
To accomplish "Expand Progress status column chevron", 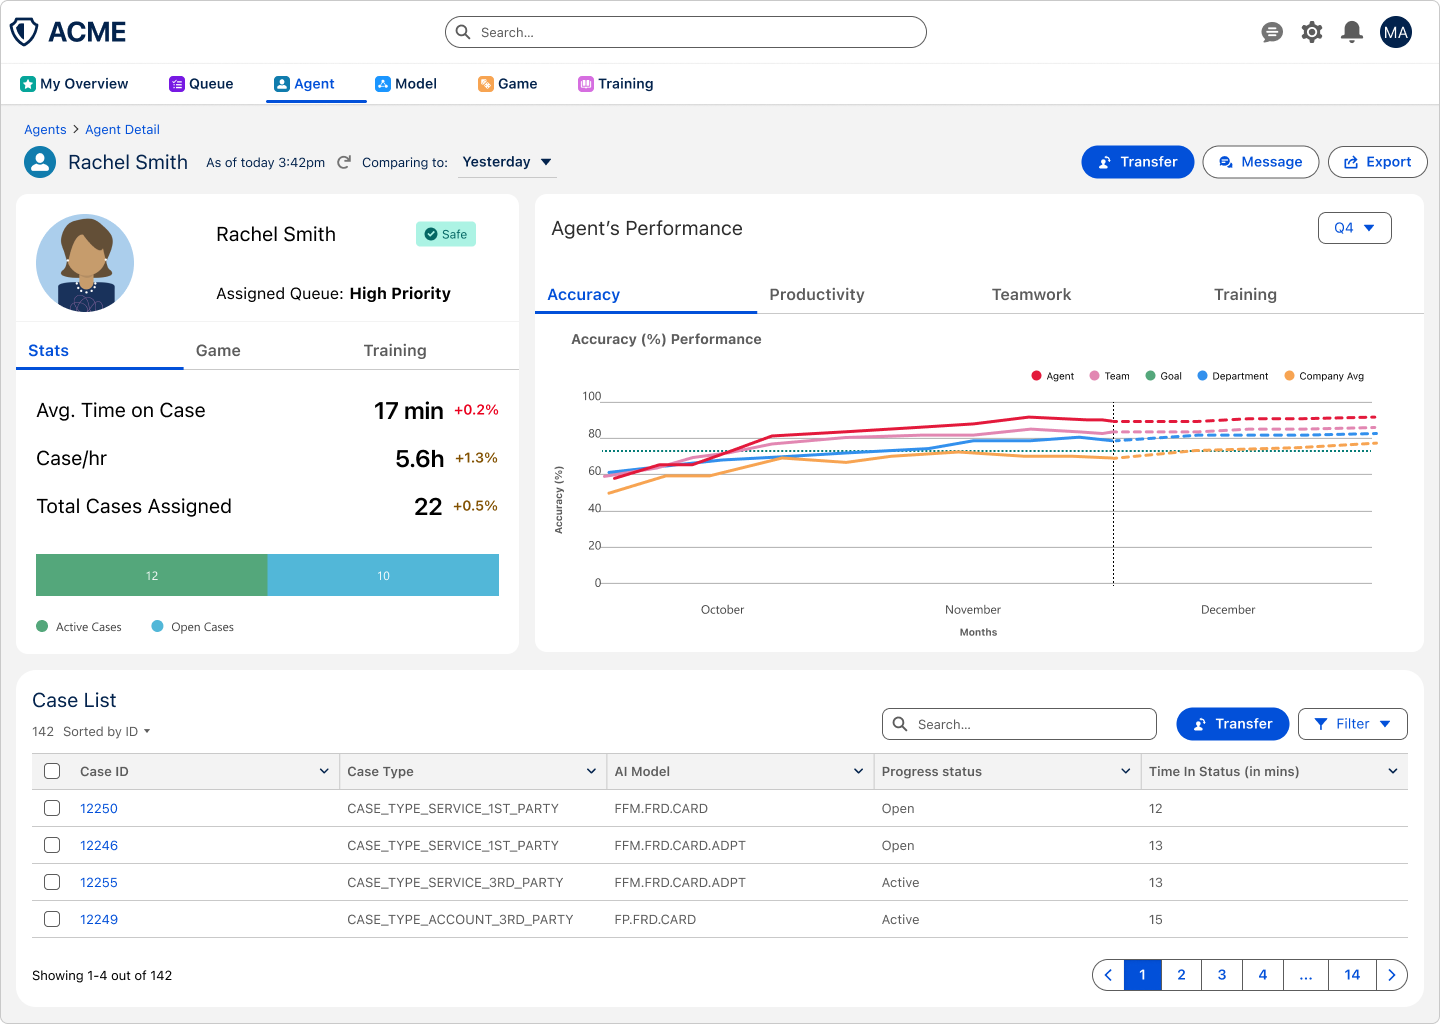I will click(1125, 771).
